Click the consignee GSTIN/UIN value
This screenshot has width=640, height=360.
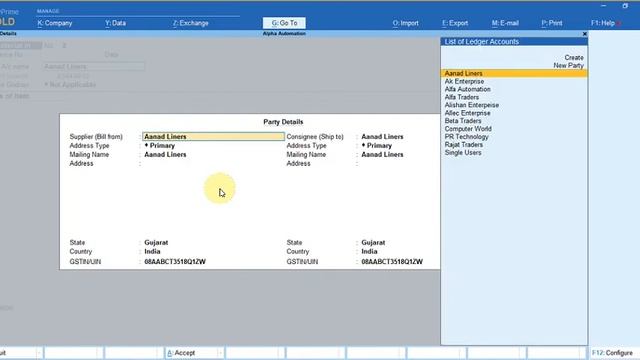coord(392,262)
